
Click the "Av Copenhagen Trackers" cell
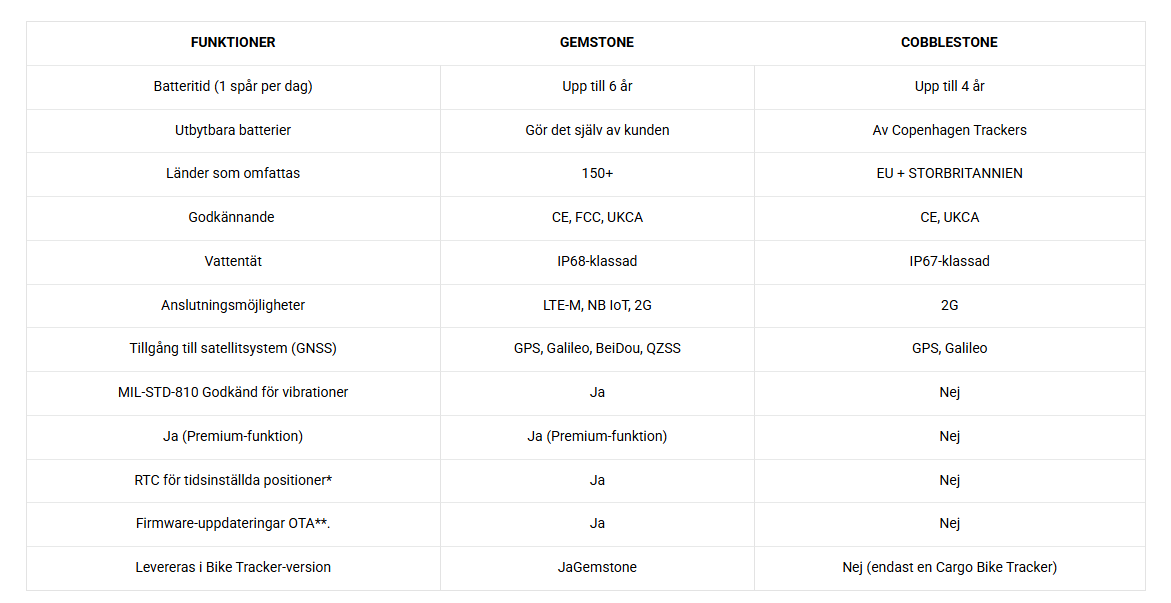point(949,130)
